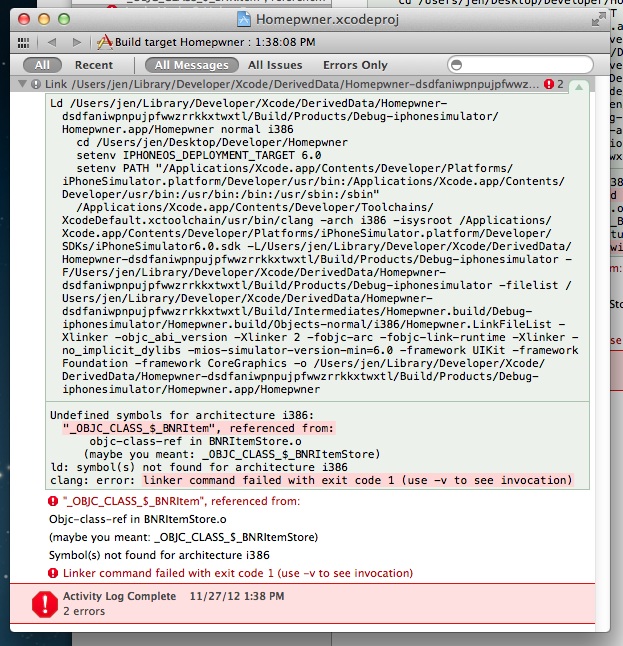Click the log search field
The image size is (623, 646).
pyautogui.click(x=520, y=65)
